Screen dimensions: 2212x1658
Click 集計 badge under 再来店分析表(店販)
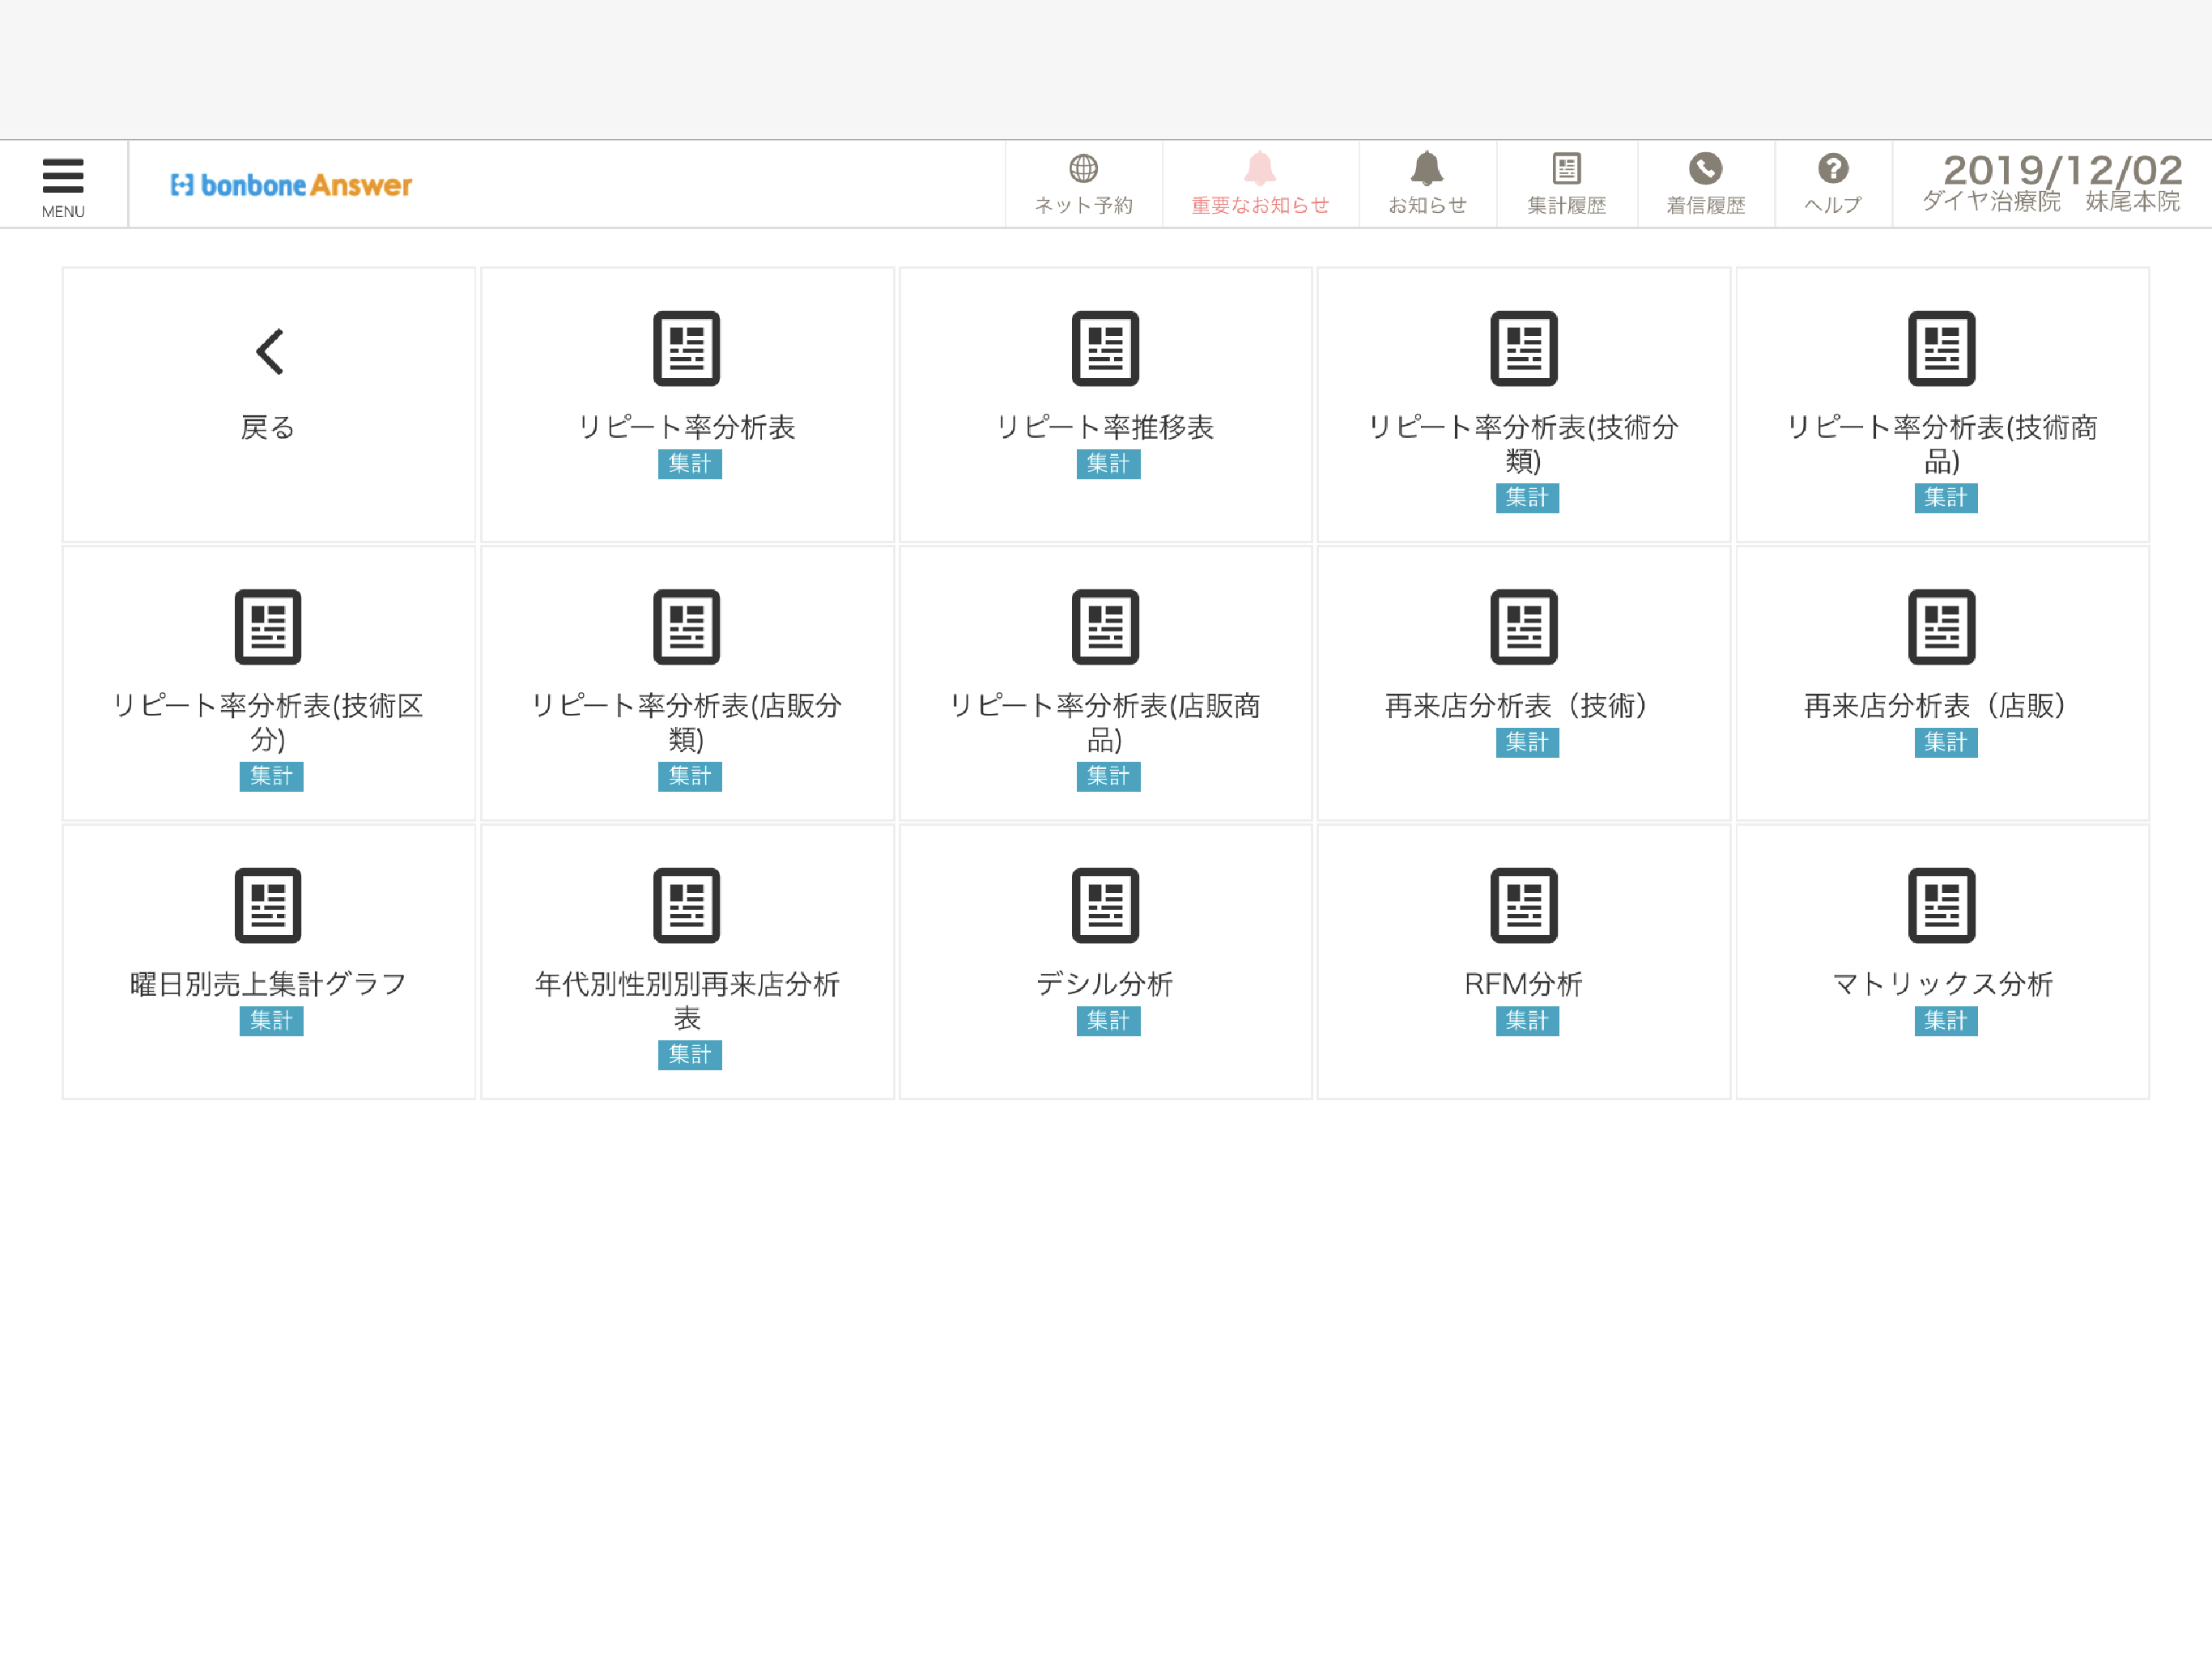click(x=1946, y=743)
